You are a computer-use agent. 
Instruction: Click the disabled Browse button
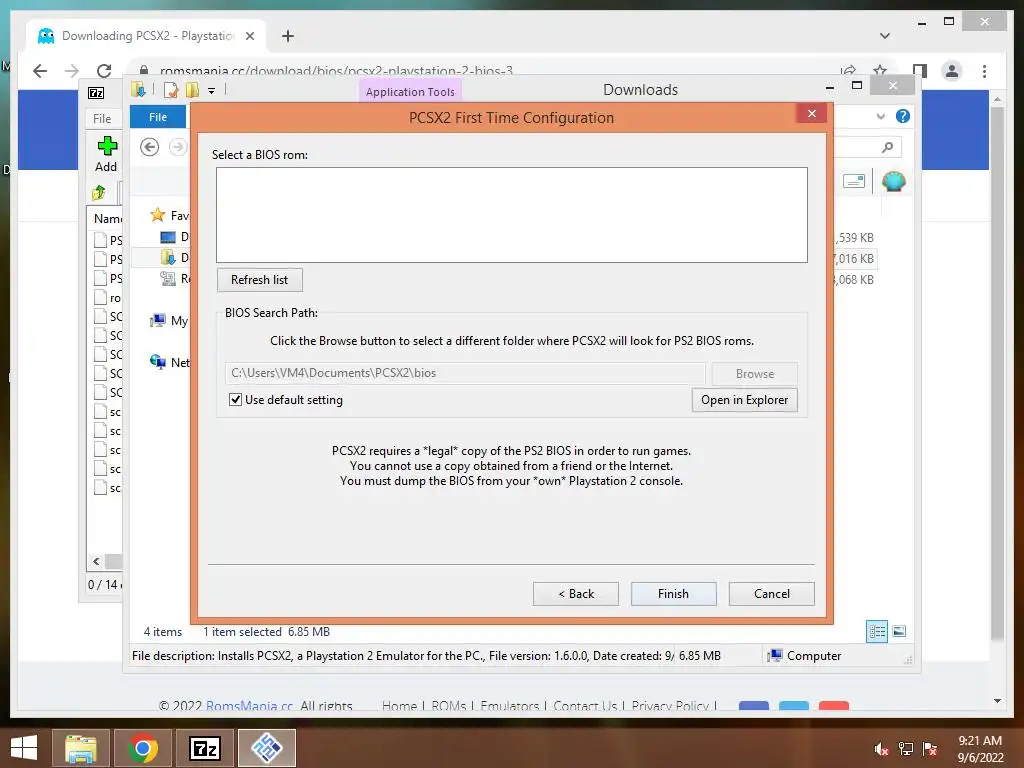[x=754, y=374]
